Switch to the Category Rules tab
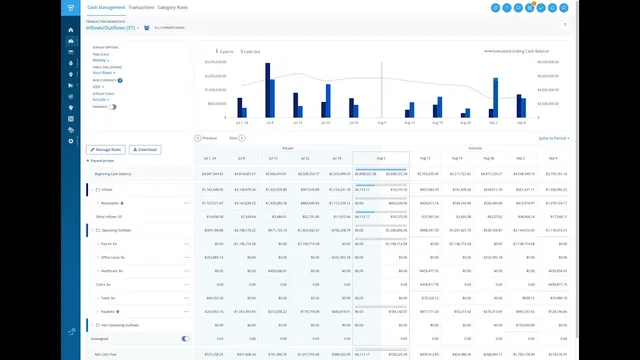Screen dimensions: 640x360 [x=173, y=7]
